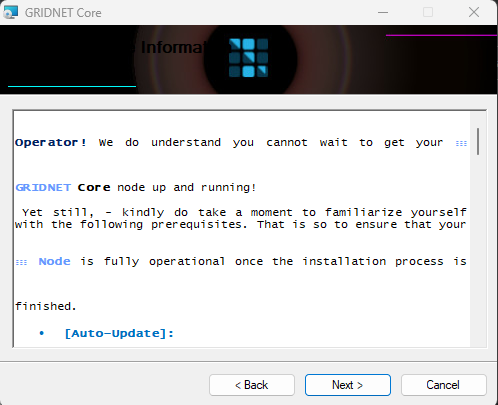The width and height of the screenshot is (498, 405).
Task: Click the "Yet still," line of text
Action: [x=244, y=212]
